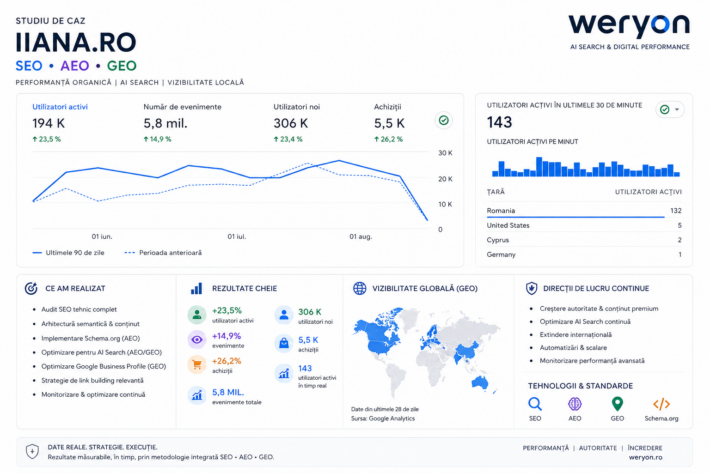The width and height of the screenshot is (710, 473).
Task: Click the target icon next to CE AM REALIZAT
Action: pyautogui.click(x=31, y=288)
